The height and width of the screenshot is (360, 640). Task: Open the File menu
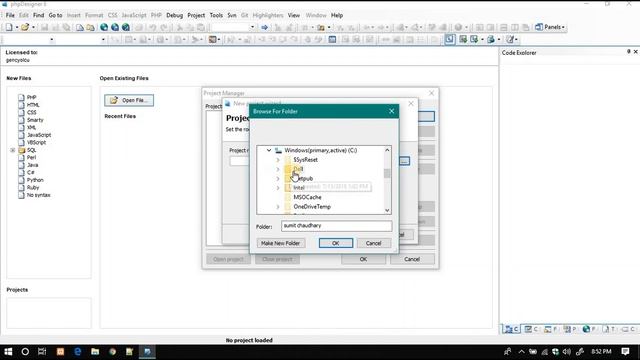[x=10, y=15]
